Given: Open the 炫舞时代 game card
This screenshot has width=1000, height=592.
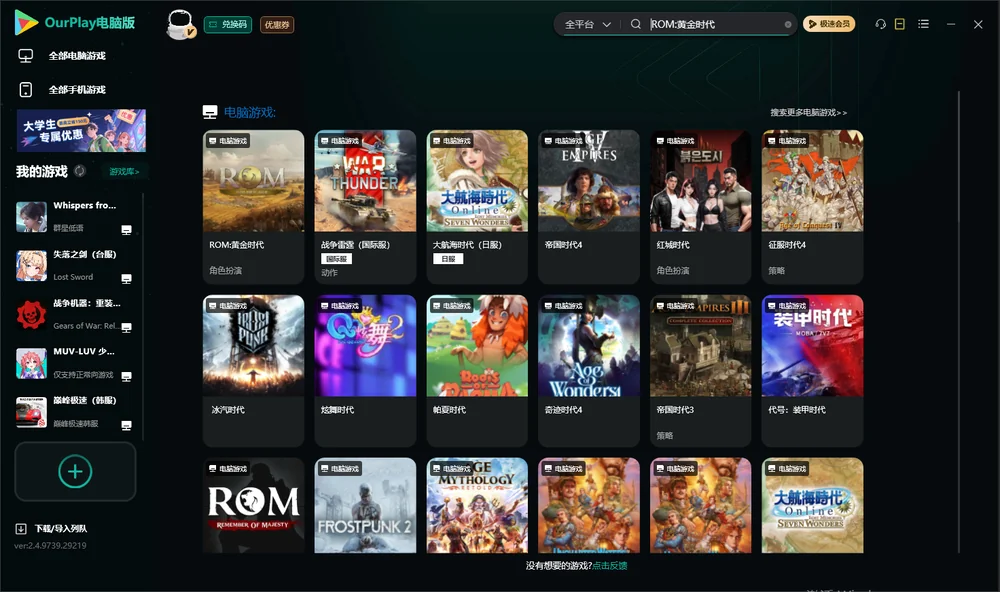Looking at the screenshot, I should click(x=365, y=371).
